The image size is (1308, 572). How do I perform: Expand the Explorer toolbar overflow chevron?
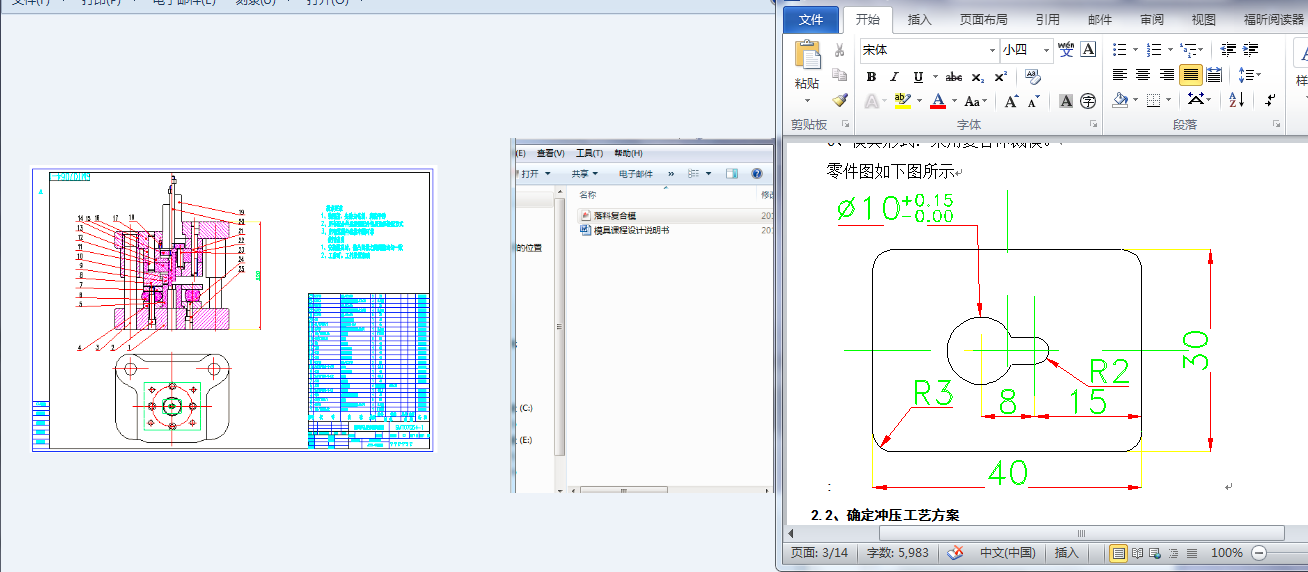(671, 174)
